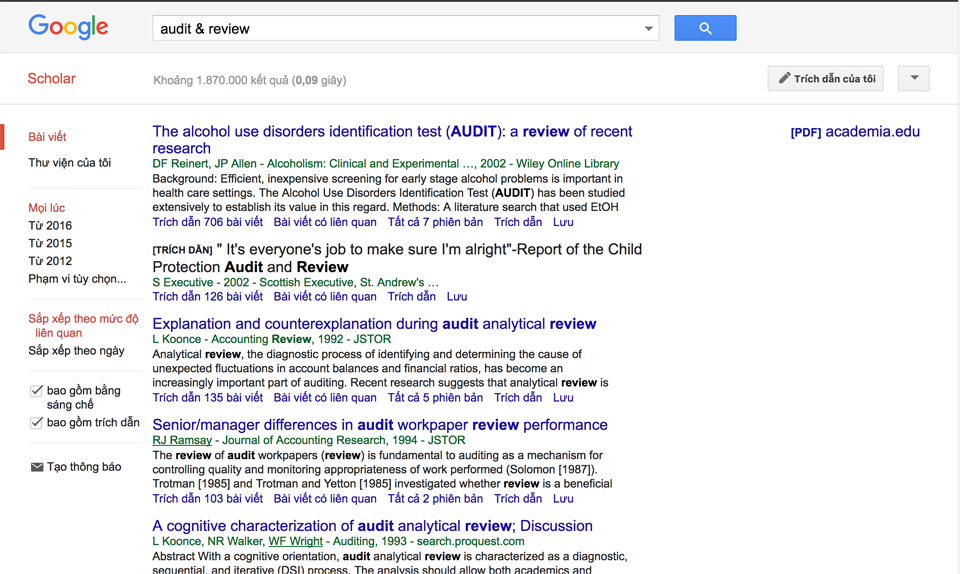
Task: Click the 'Tạo thông báo' alert link
Action: [x=84, y=467]
